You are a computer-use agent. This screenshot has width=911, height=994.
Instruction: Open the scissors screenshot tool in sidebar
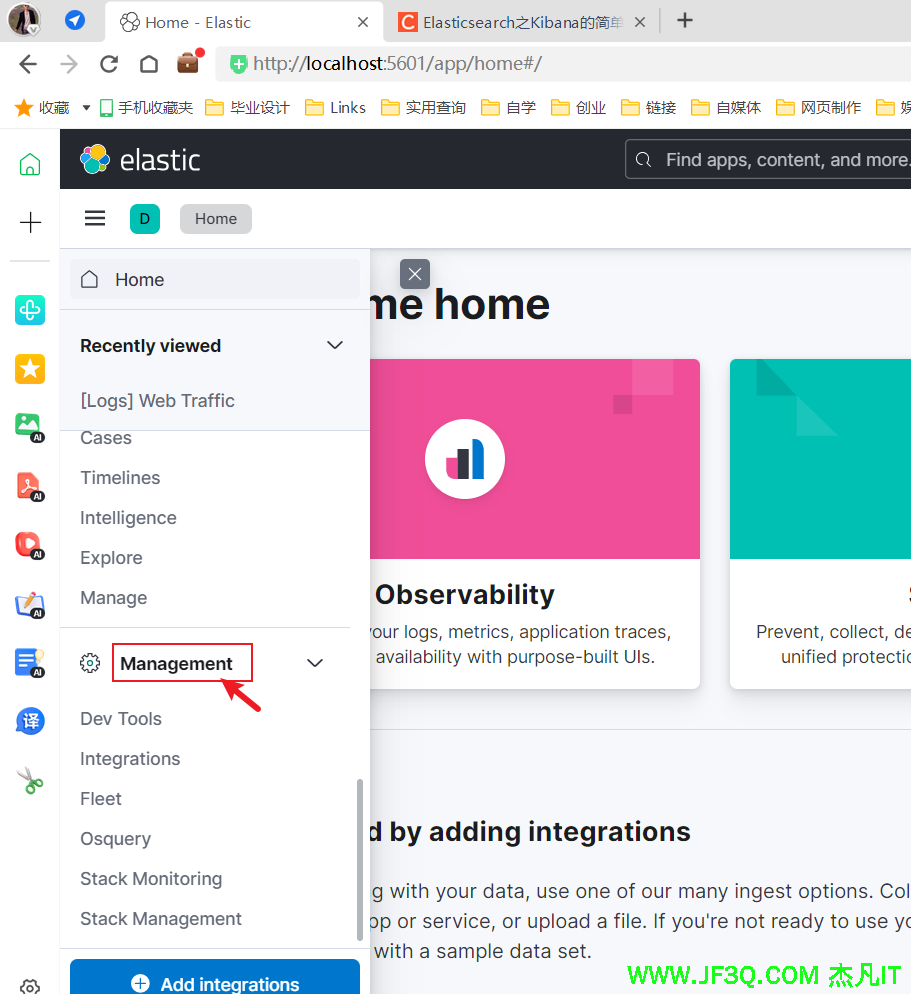point(30,780)
